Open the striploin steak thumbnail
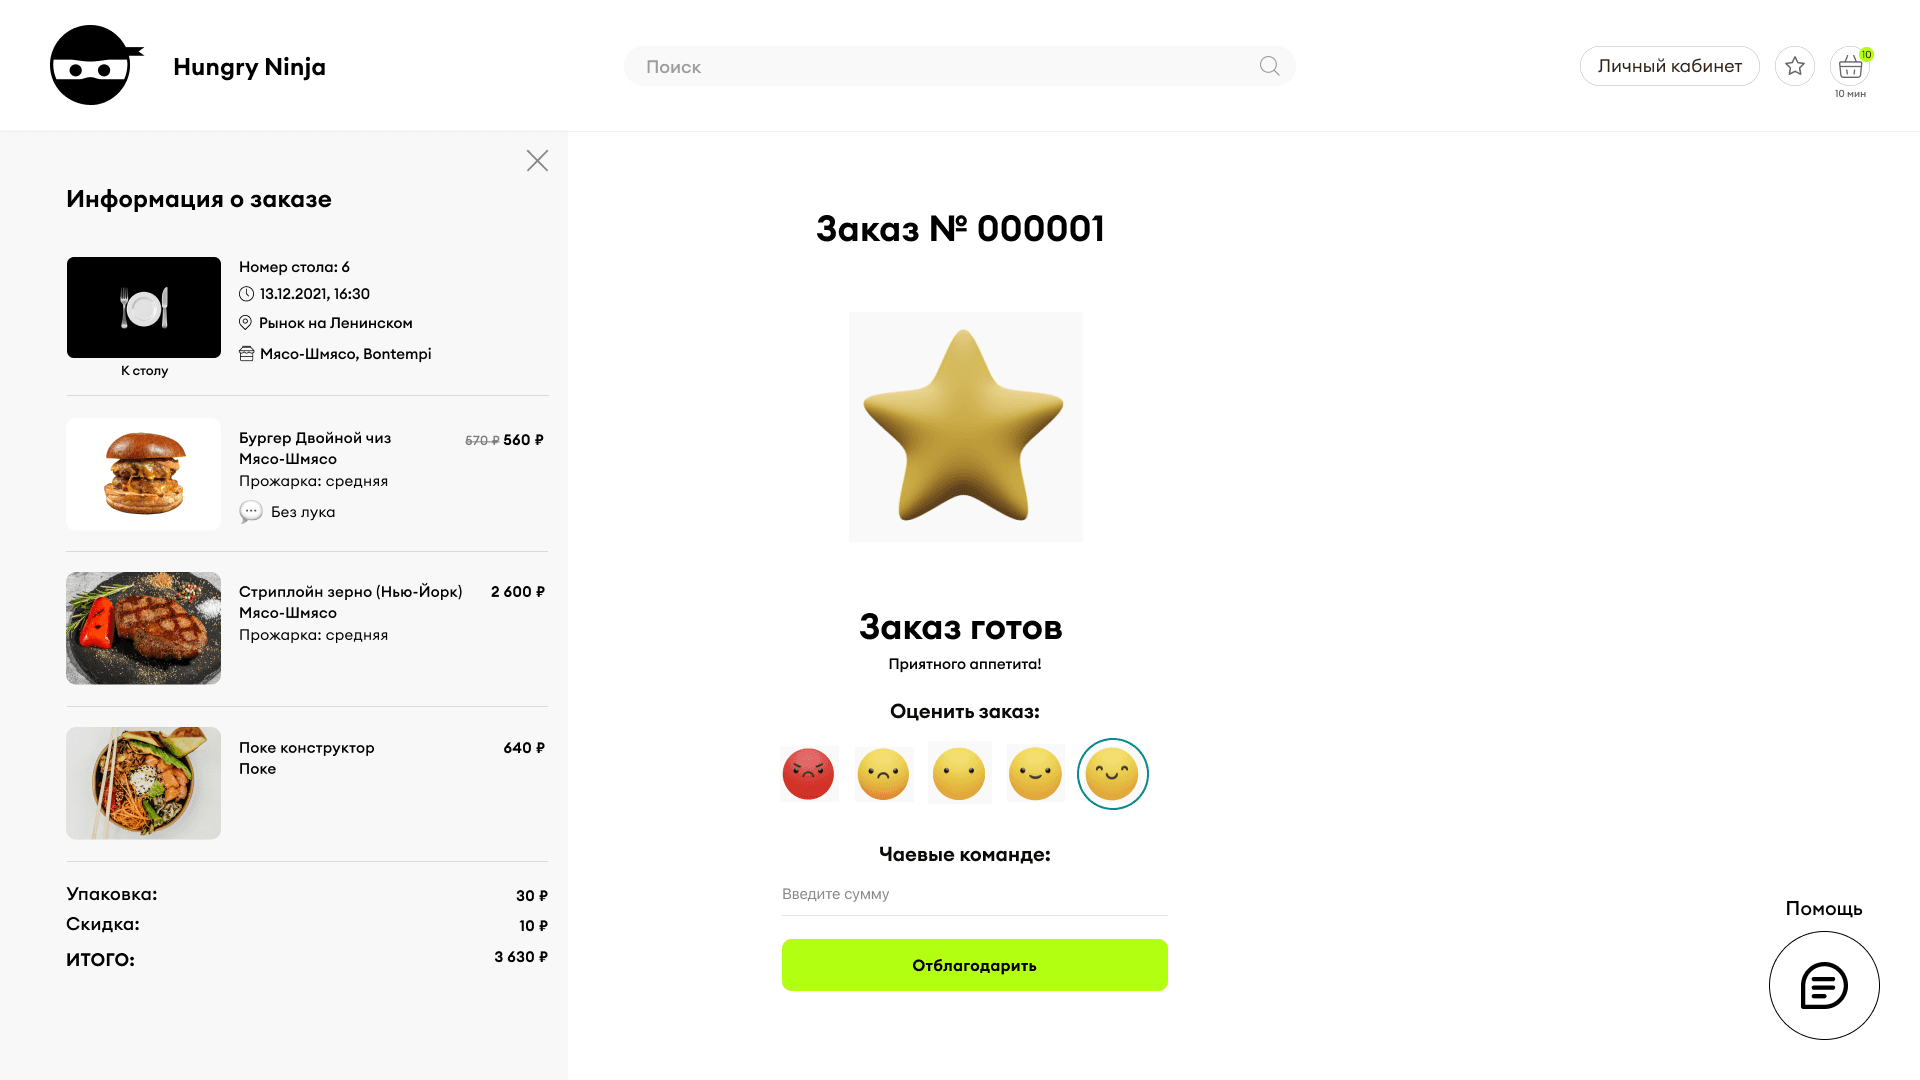 (x=143, y=628)
